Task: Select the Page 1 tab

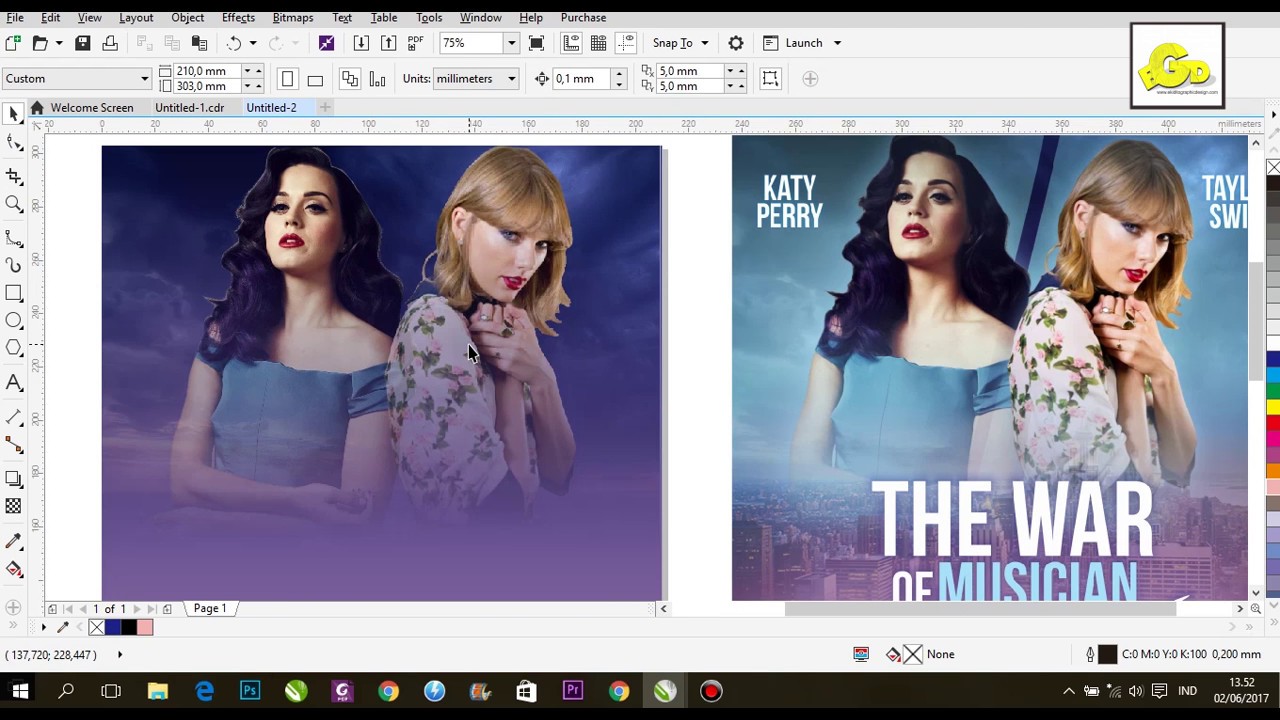Action: [x=210, y=608]
